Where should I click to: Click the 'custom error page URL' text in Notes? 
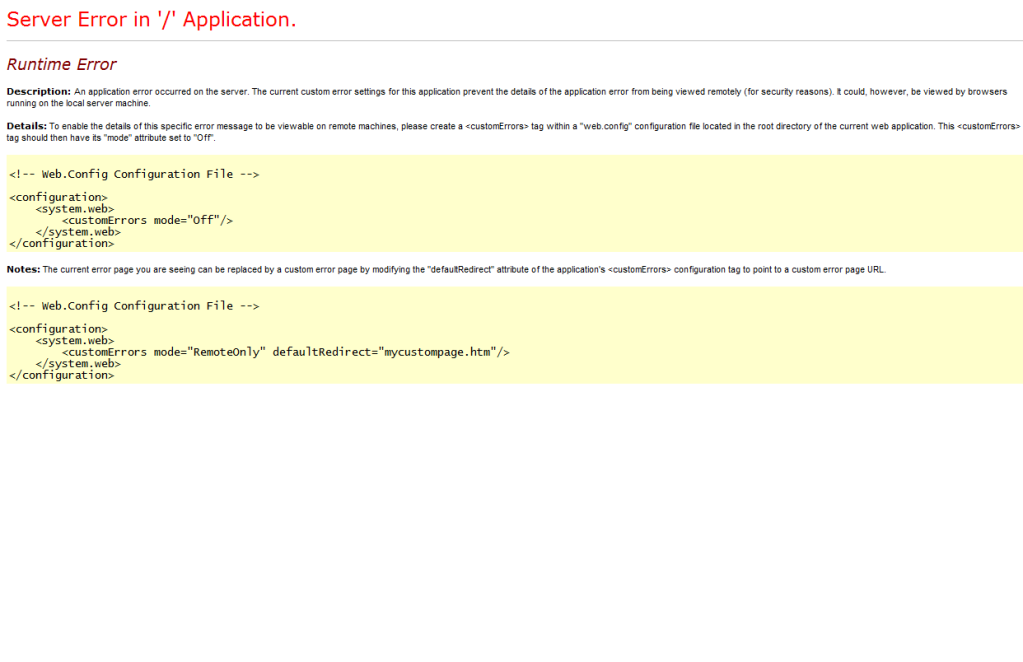click(838, 269)
